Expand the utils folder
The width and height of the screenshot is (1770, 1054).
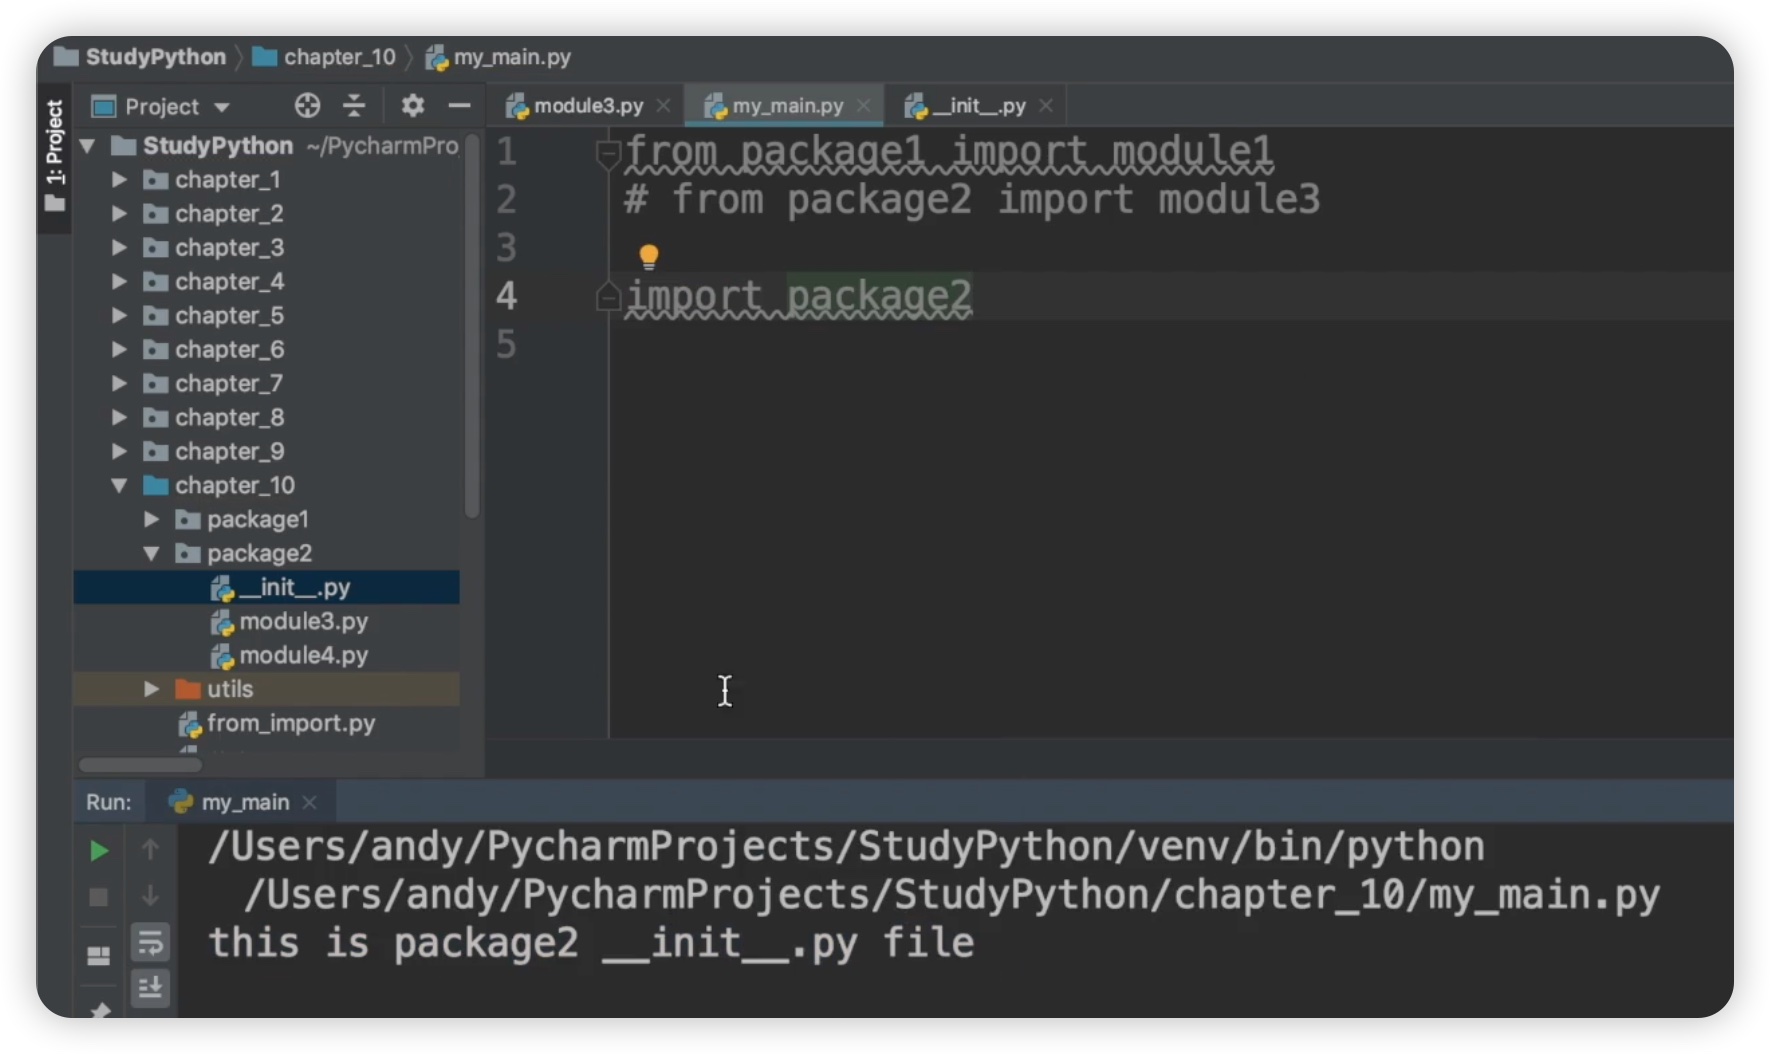click(151, 689)
